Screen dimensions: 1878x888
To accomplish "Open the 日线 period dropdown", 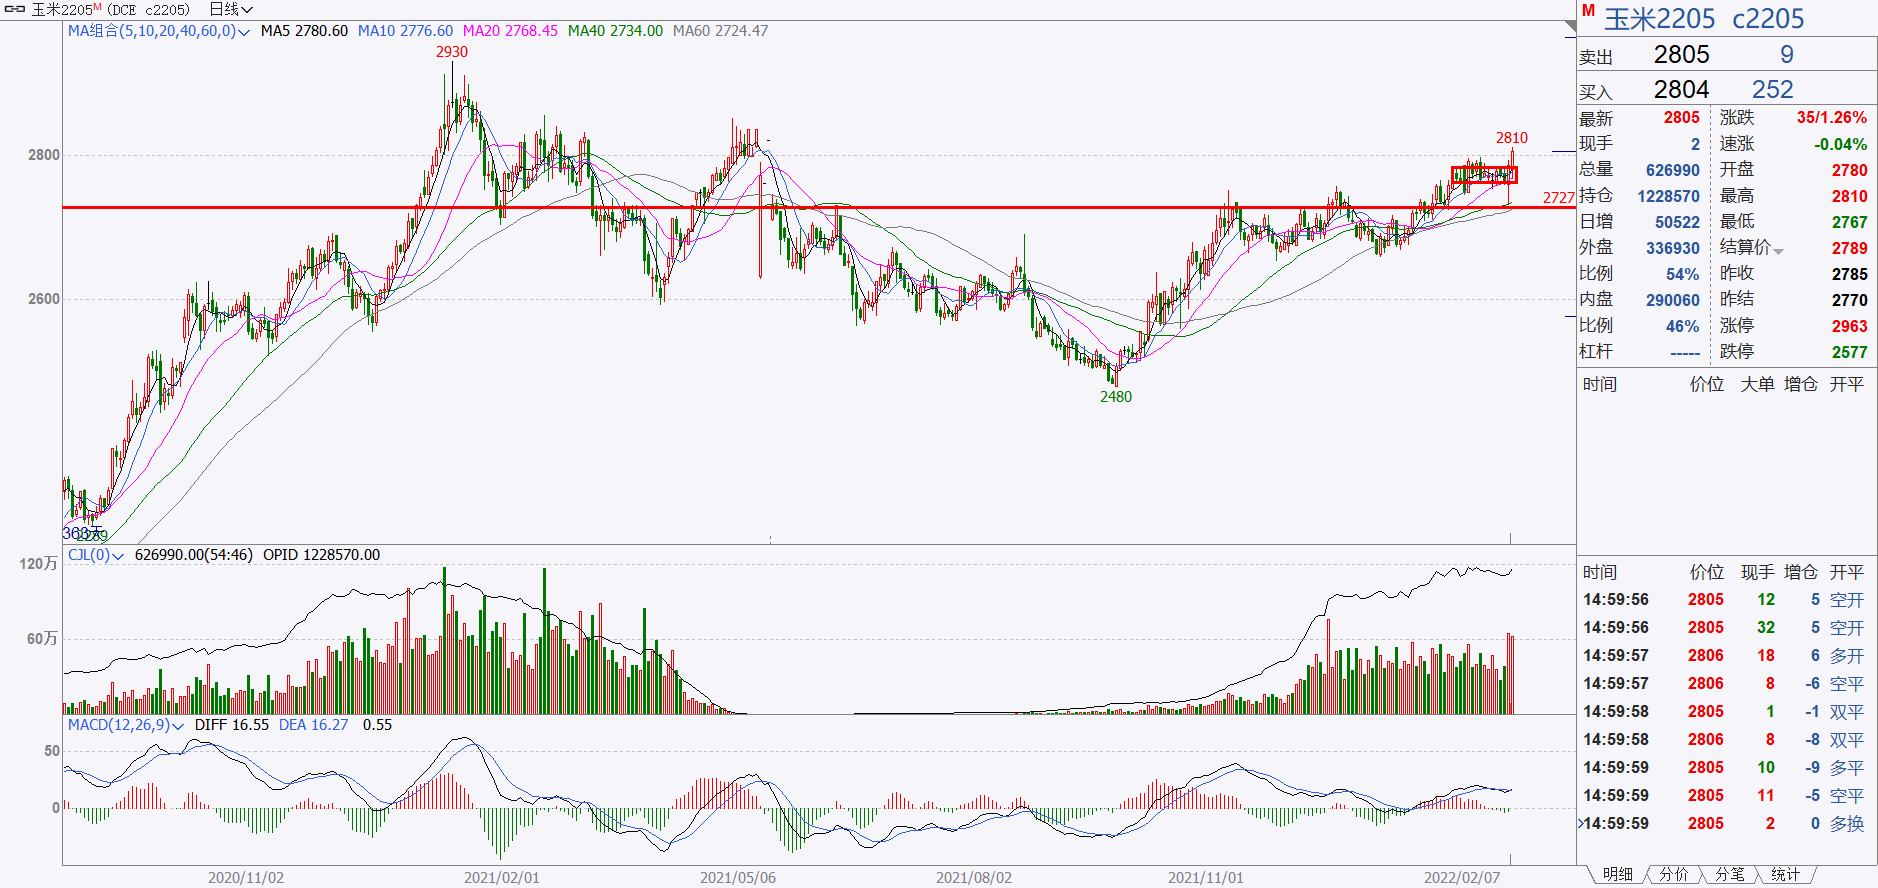I will pyautogui.click(x=231, y=9).
